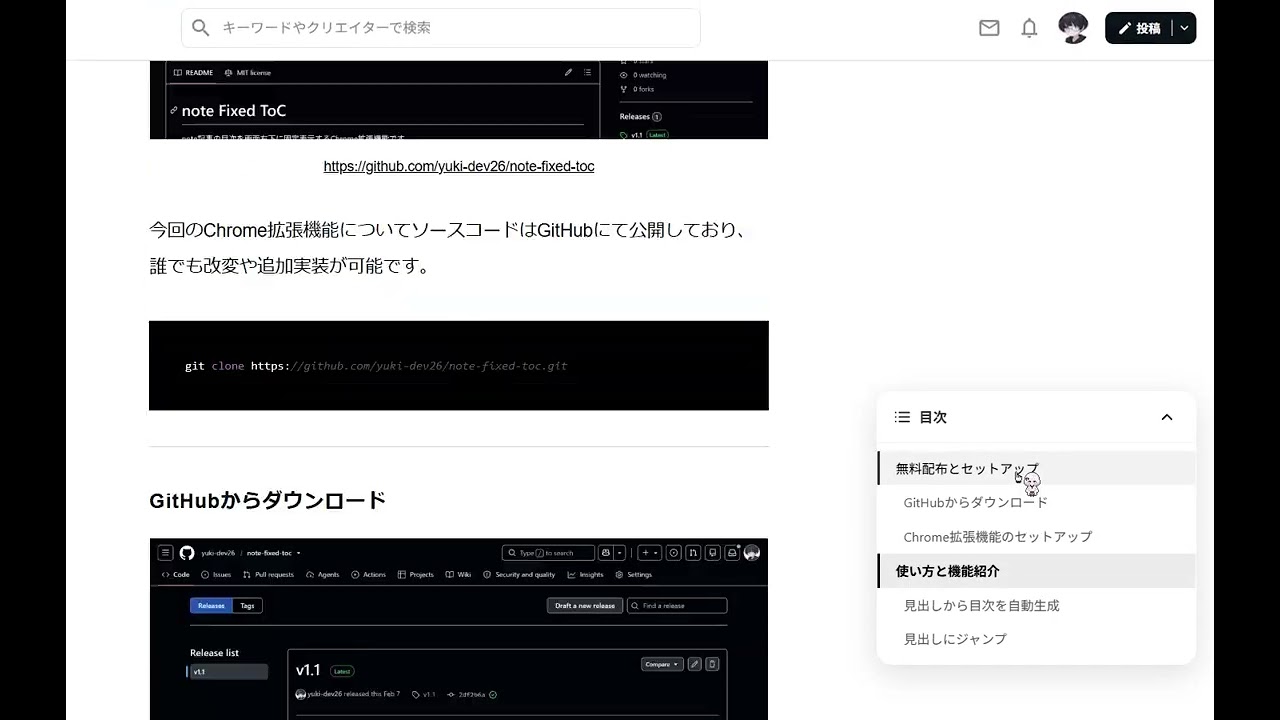Viewport: 1280px width, 720px height.
Task: Click the GitHubからダウンロード article heading
Action: coord(267,500)
